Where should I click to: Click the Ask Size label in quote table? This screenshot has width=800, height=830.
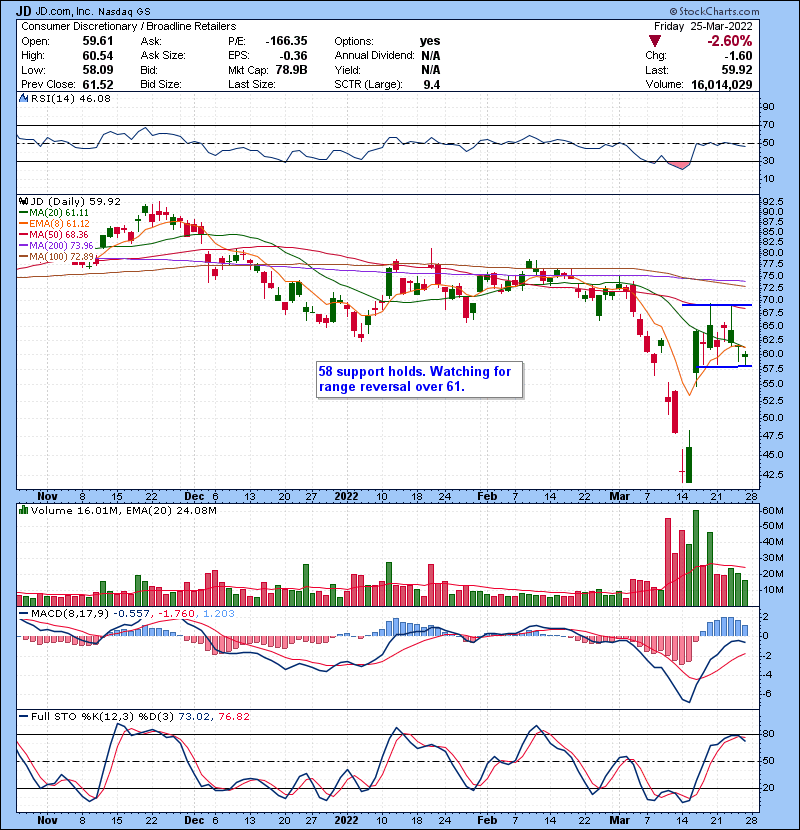pos(163,56)
